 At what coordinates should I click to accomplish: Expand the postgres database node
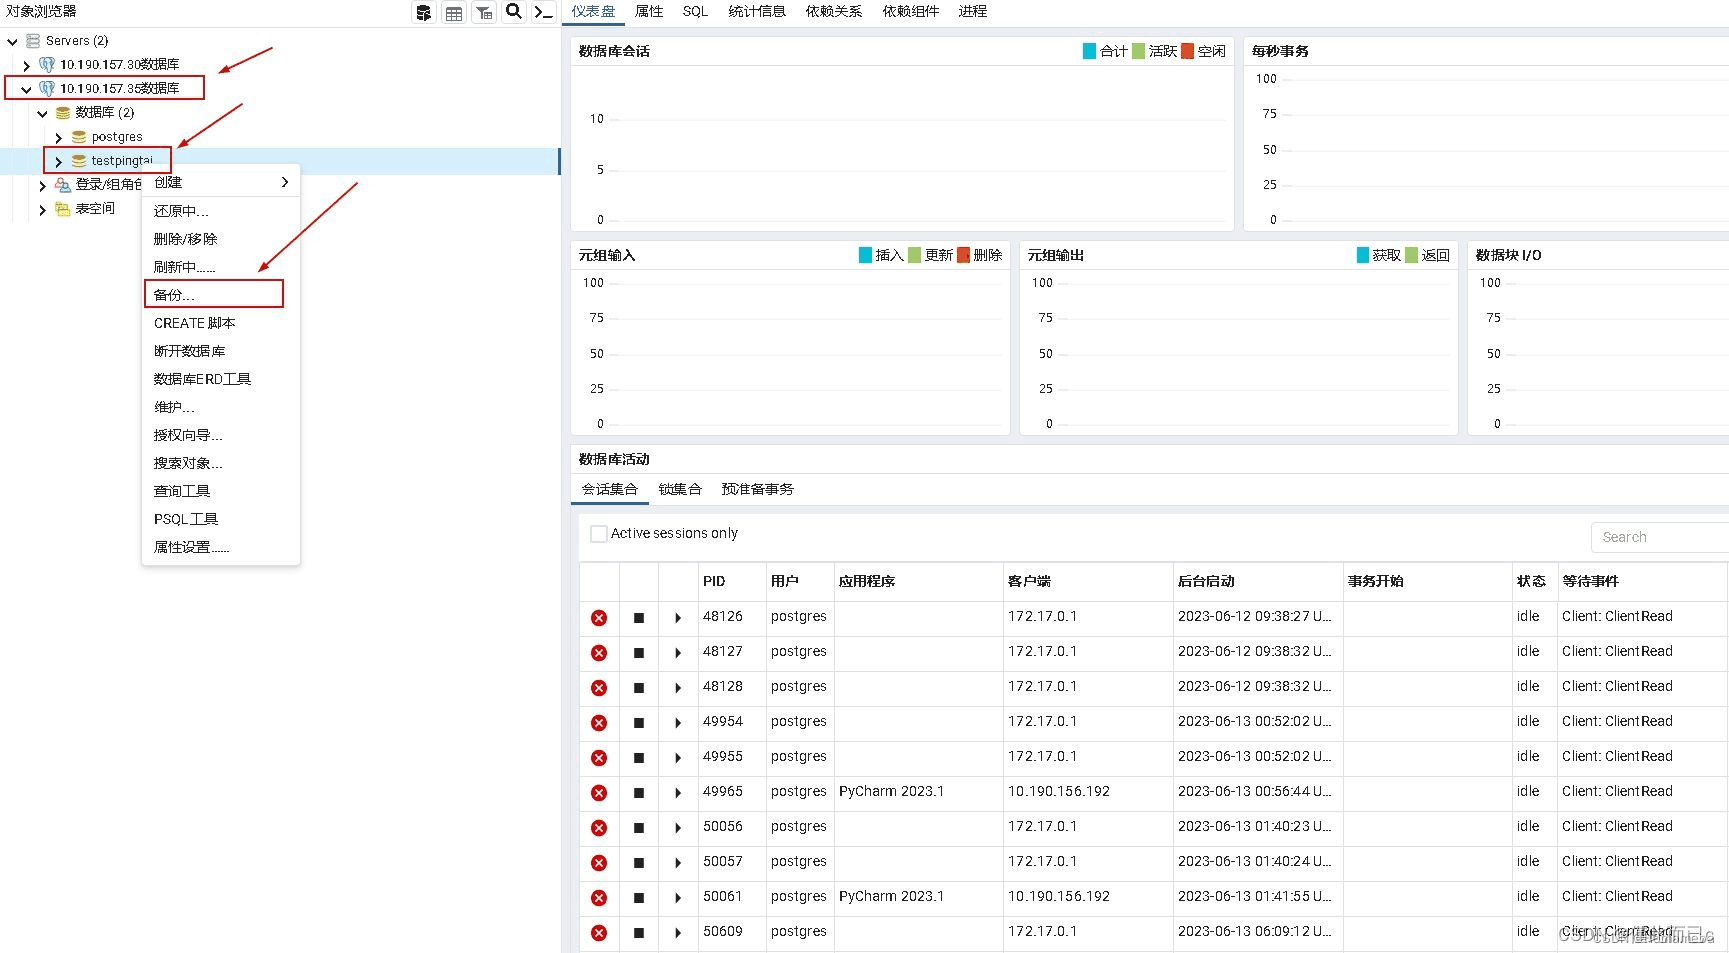click(58, 136)
